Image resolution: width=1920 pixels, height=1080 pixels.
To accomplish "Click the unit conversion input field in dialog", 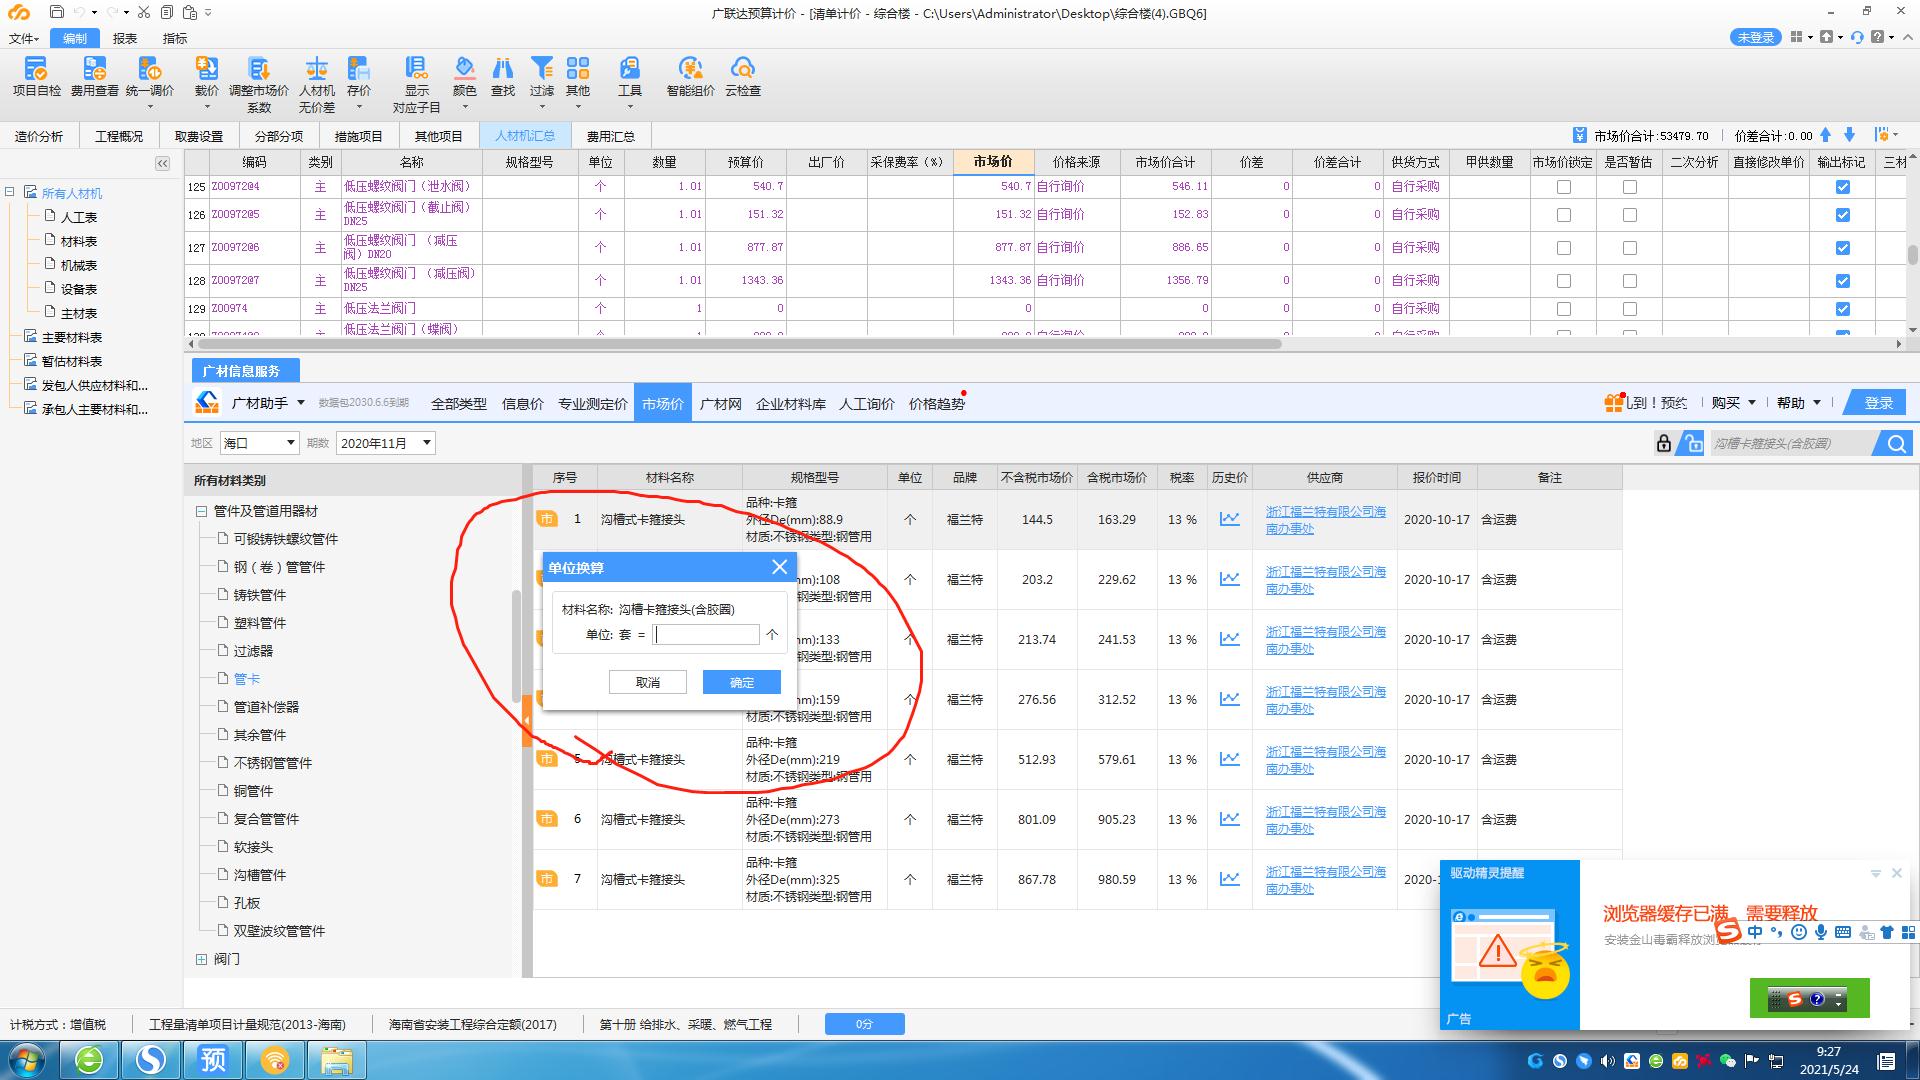I will click(706, 635).
